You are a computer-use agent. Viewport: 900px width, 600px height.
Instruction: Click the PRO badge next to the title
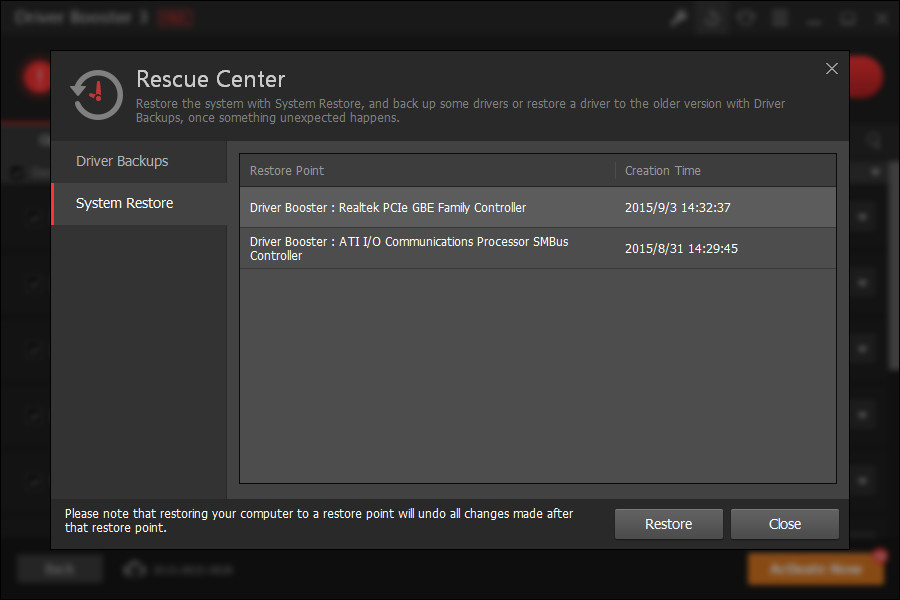[x=175, y=17]
